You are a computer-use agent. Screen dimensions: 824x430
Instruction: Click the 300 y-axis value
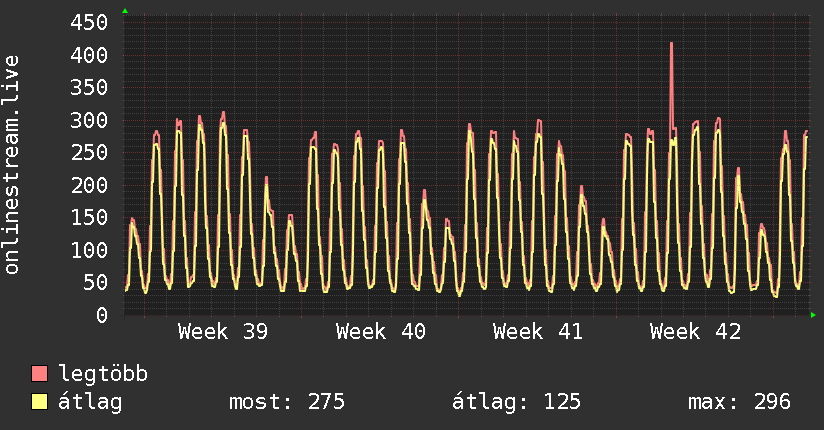(89, 120)
